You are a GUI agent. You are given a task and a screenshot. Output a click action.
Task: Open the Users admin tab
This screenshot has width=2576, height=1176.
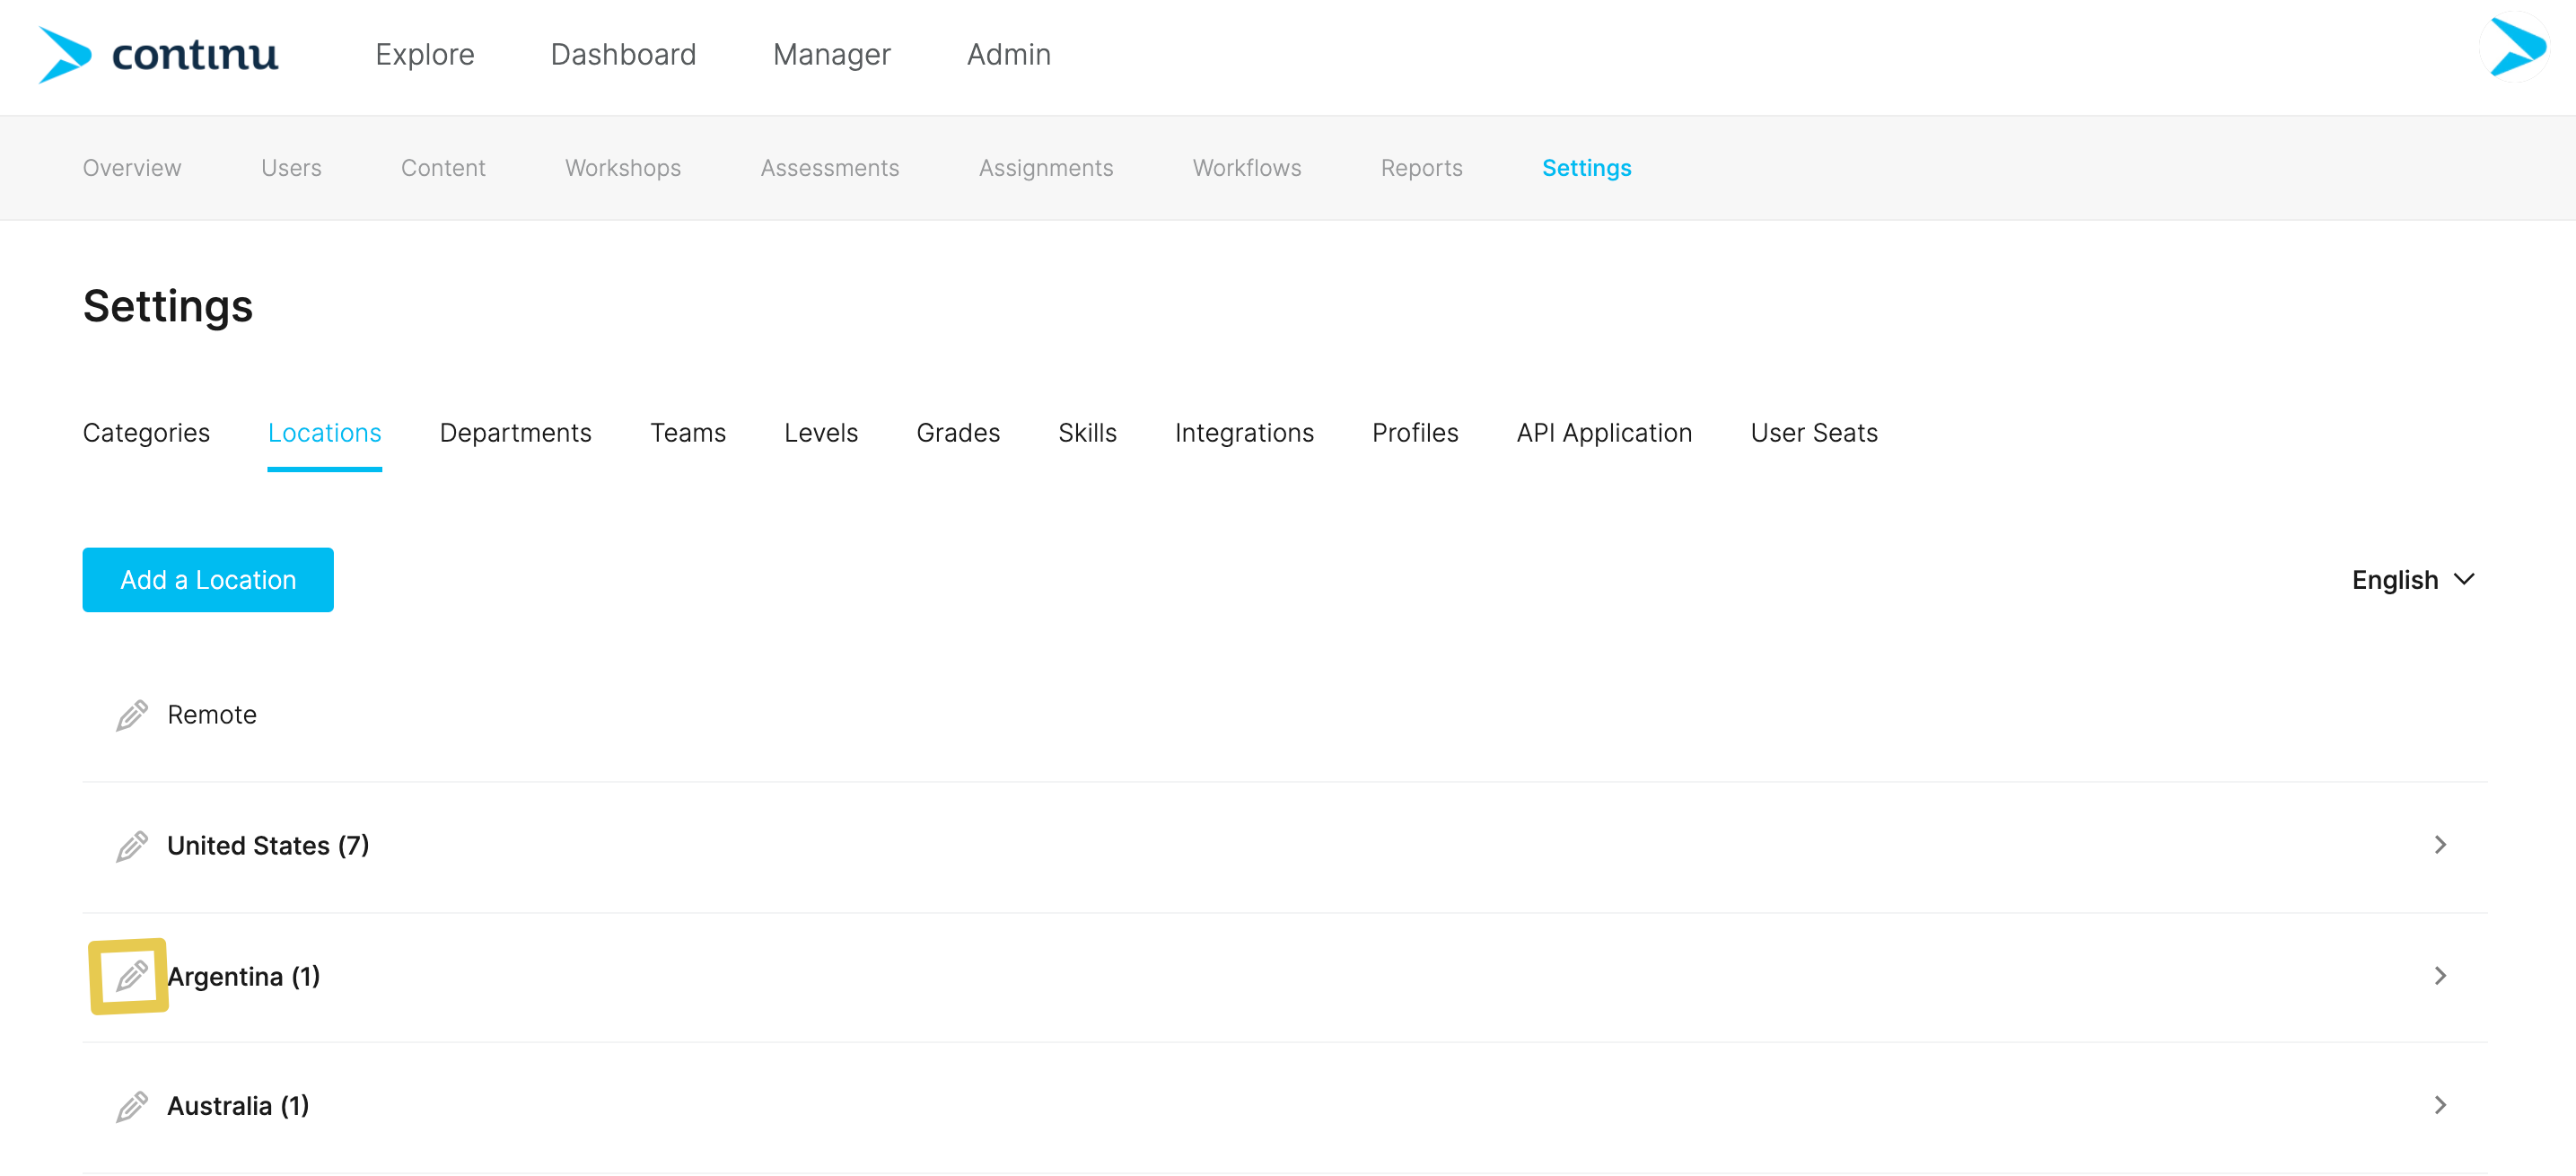pos(291,168)
